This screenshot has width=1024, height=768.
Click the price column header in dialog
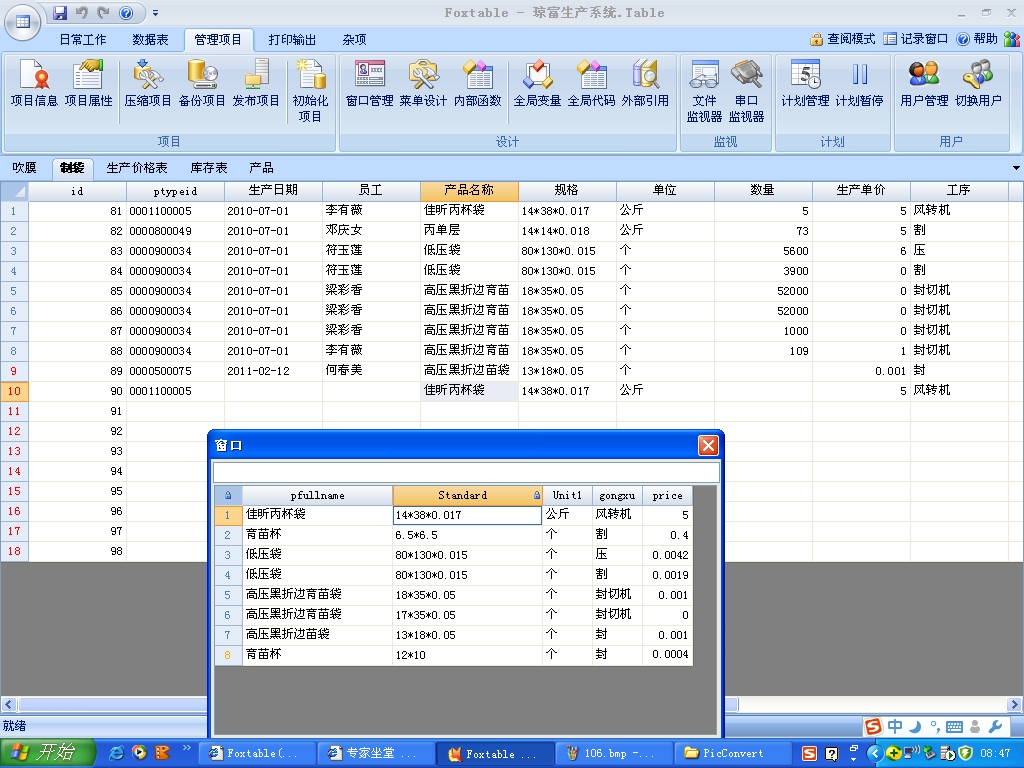click(x=667, y=496)
